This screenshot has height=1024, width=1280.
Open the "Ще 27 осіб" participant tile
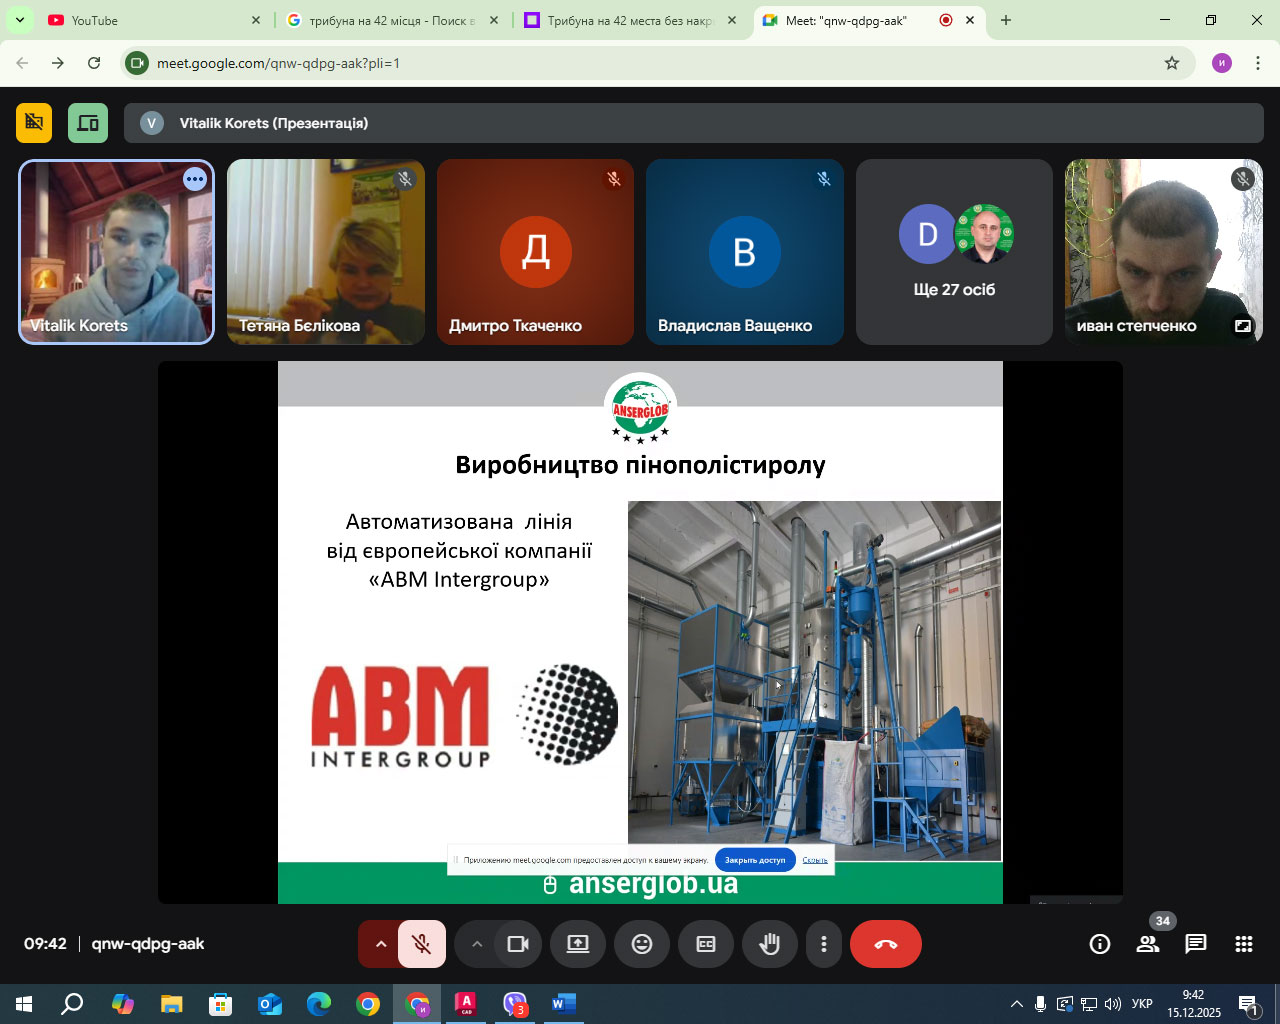click(954, 252)
